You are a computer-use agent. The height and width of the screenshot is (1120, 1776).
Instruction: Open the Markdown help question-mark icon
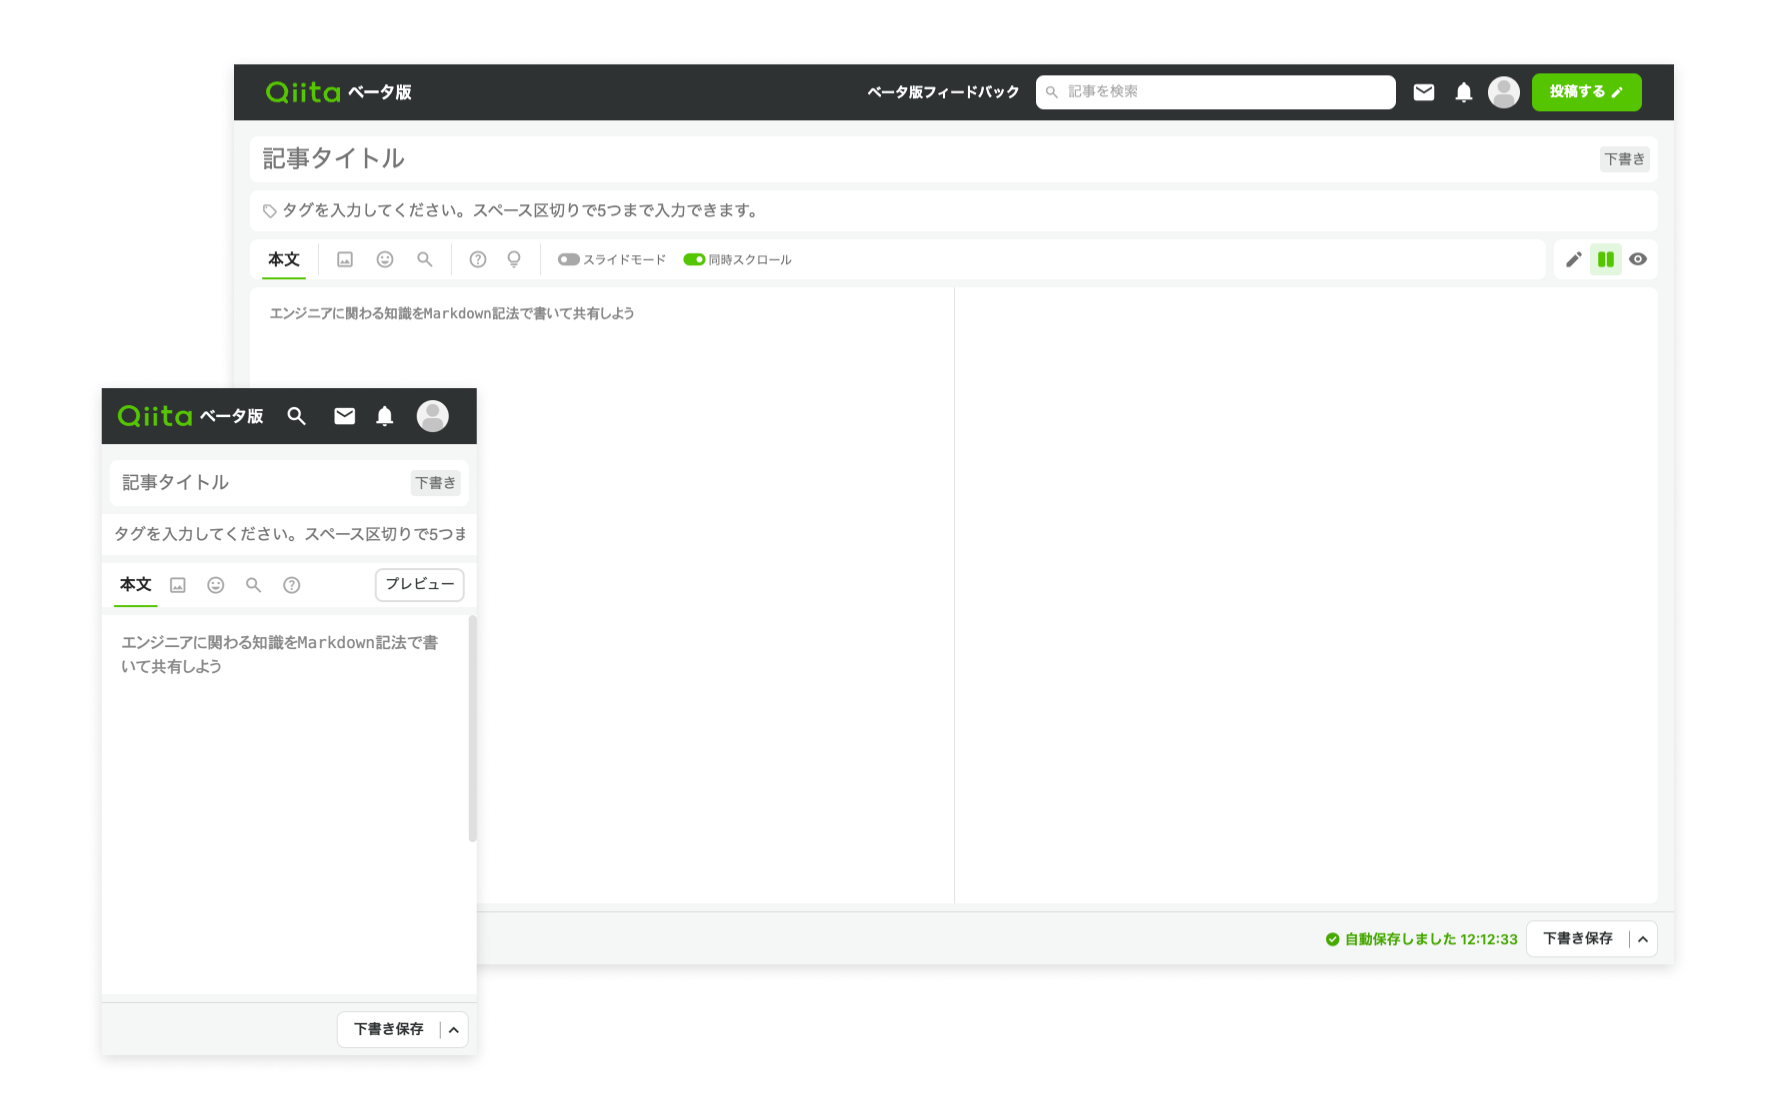tap(478, 259)
